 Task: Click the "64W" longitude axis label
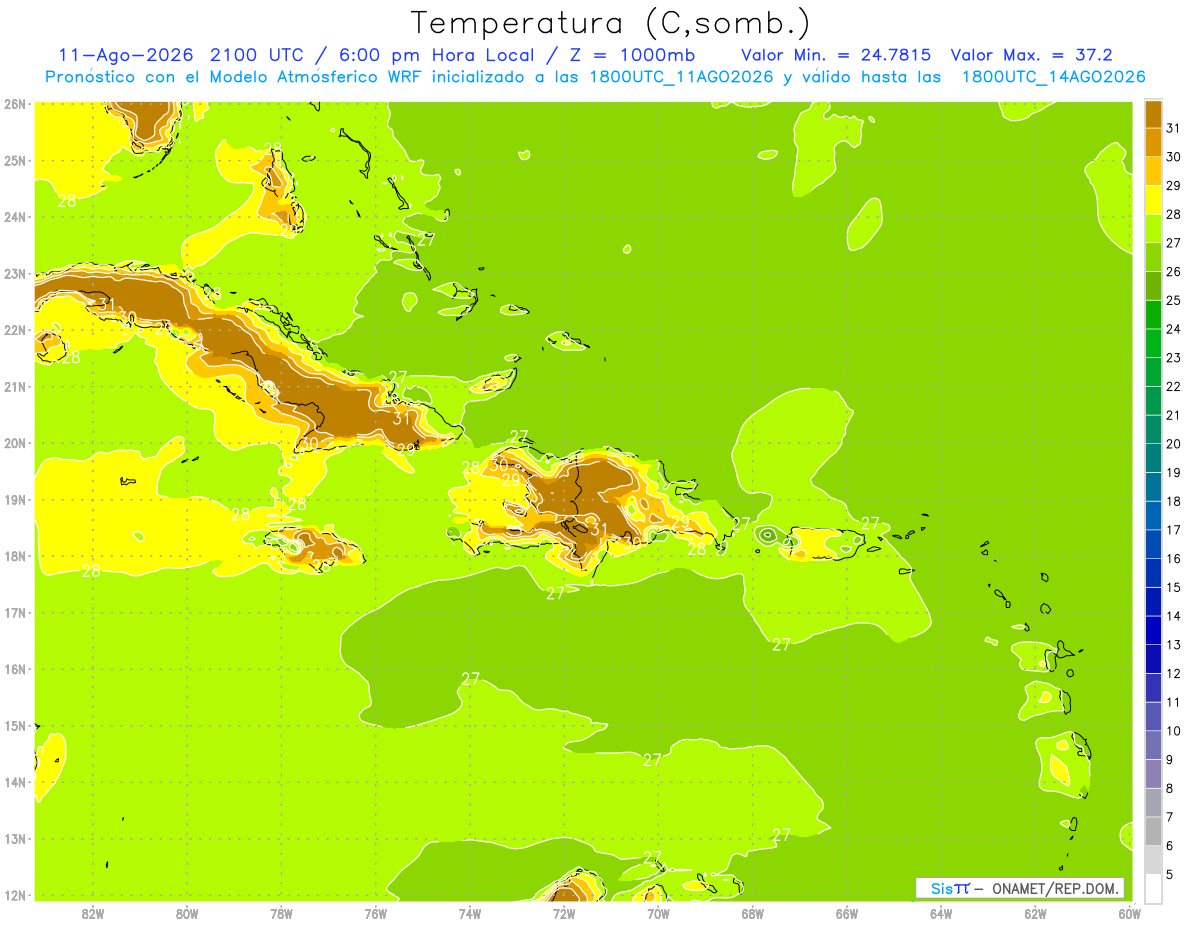coord(941,914)
